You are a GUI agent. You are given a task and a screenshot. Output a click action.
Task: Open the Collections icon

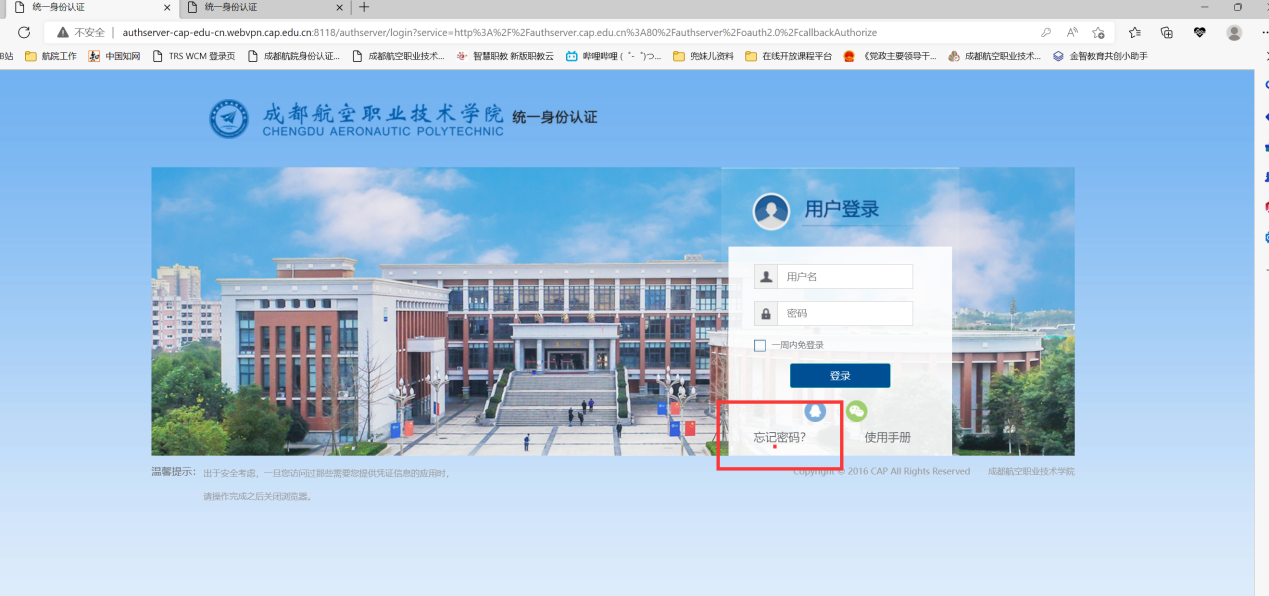click(x=1167, y=32)
